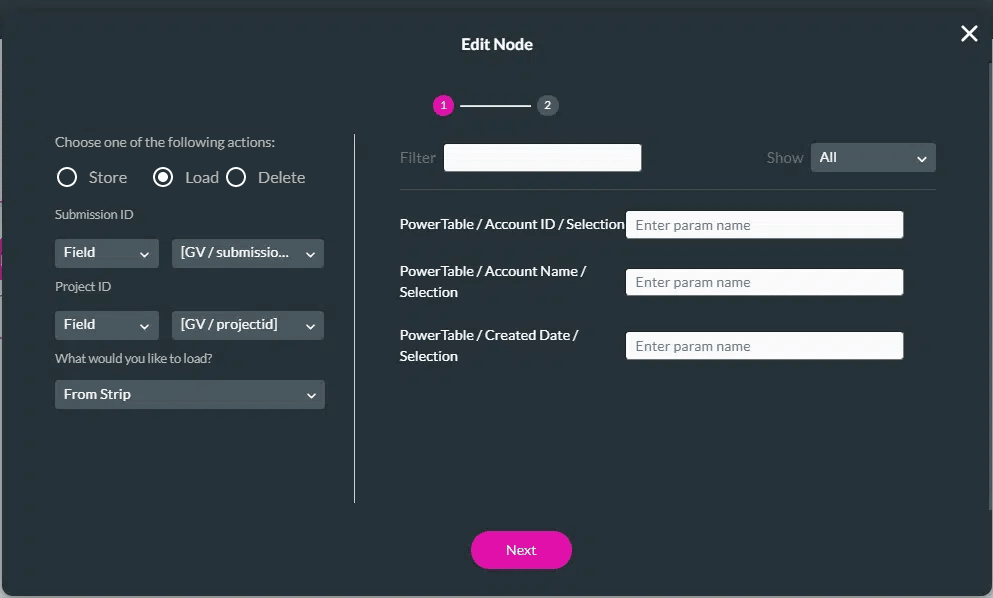
Task: Go to step 1 indicator
Action: (443, 105)
